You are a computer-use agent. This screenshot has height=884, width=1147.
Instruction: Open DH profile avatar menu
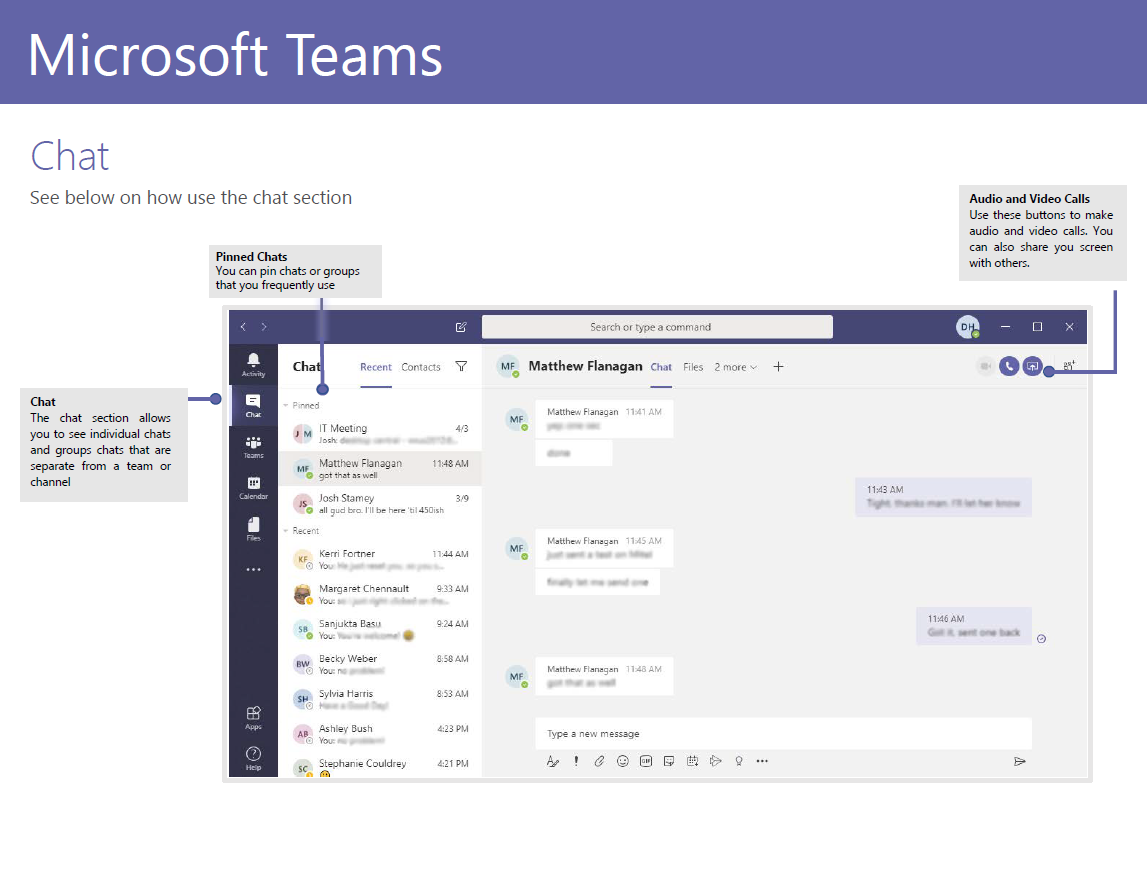968,327
